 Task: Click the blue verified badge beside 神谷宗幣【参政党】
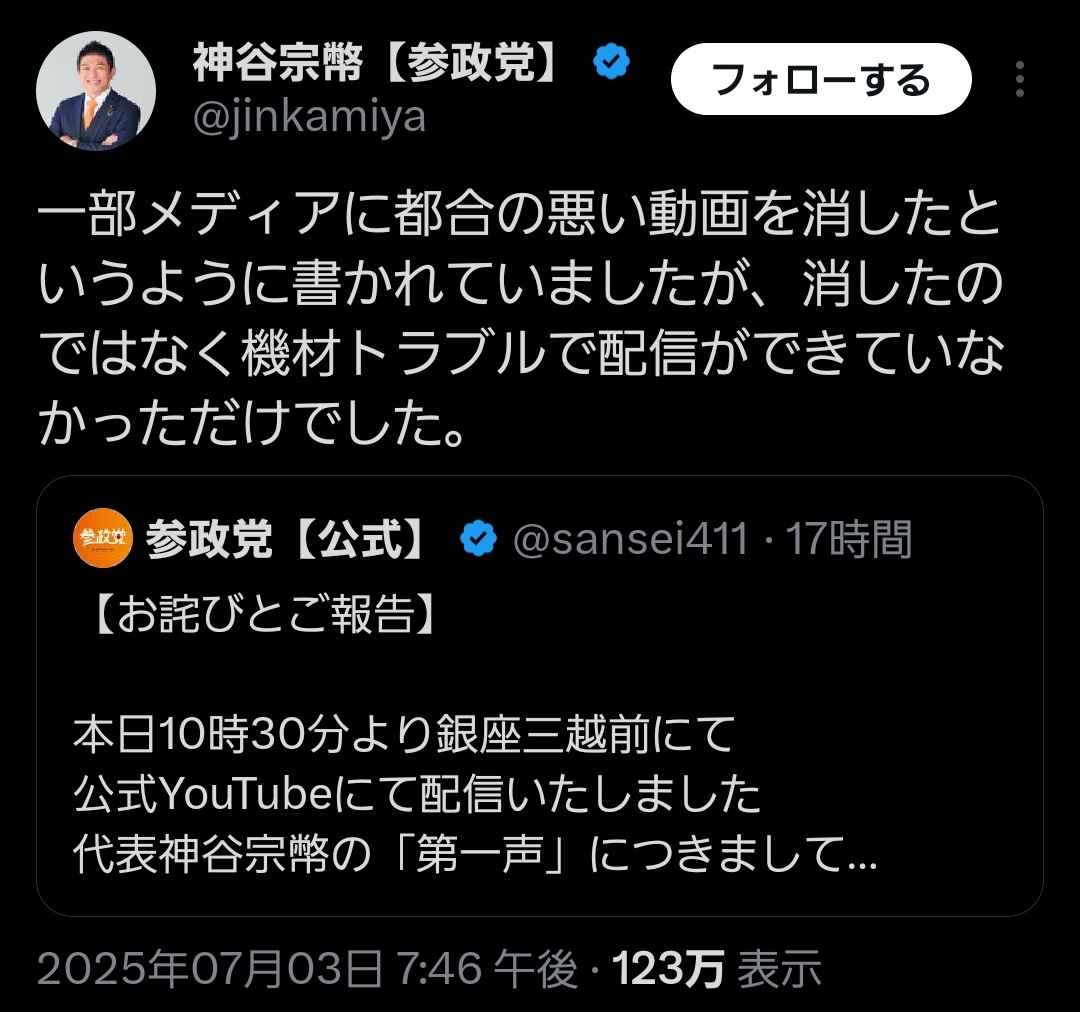tap(611, 65)
